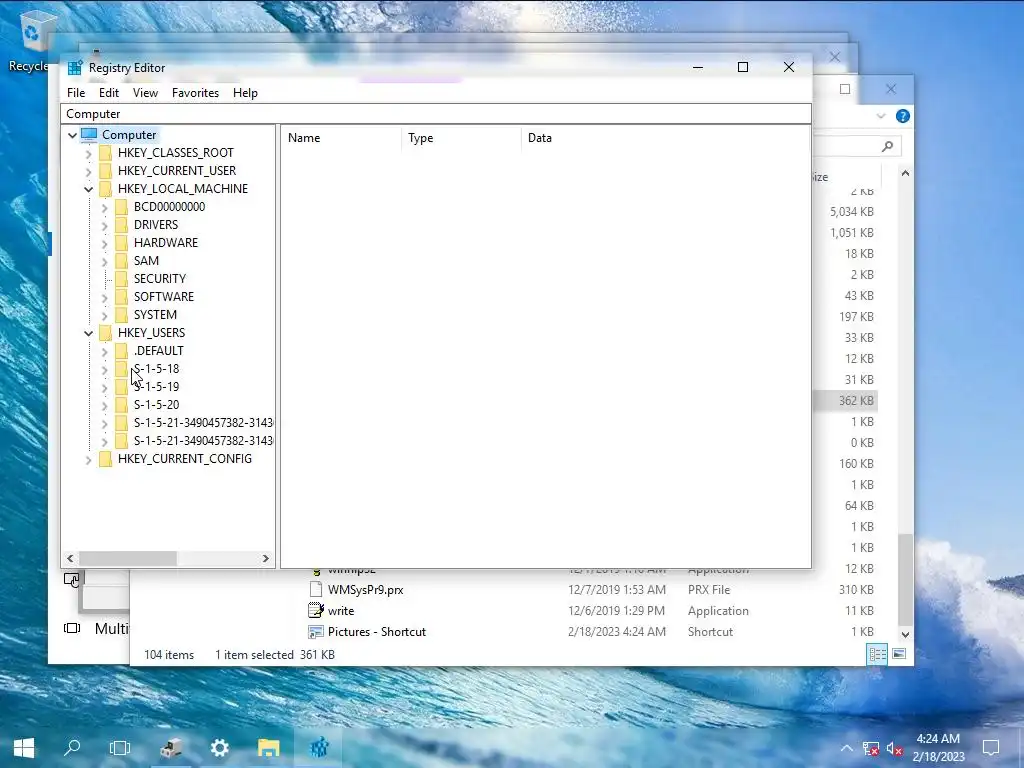The height and width of the screenshot is (768, 1024).
Task: Expand the DRIVERS key chevron
Action: (104, 225)
